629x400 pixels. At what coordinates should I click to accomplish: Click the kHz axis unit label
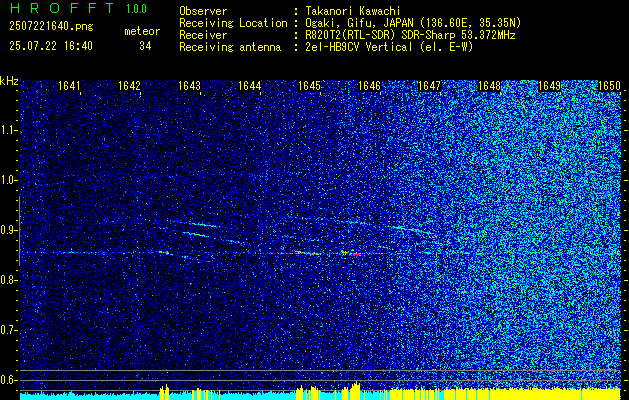(x=9, y=81)
